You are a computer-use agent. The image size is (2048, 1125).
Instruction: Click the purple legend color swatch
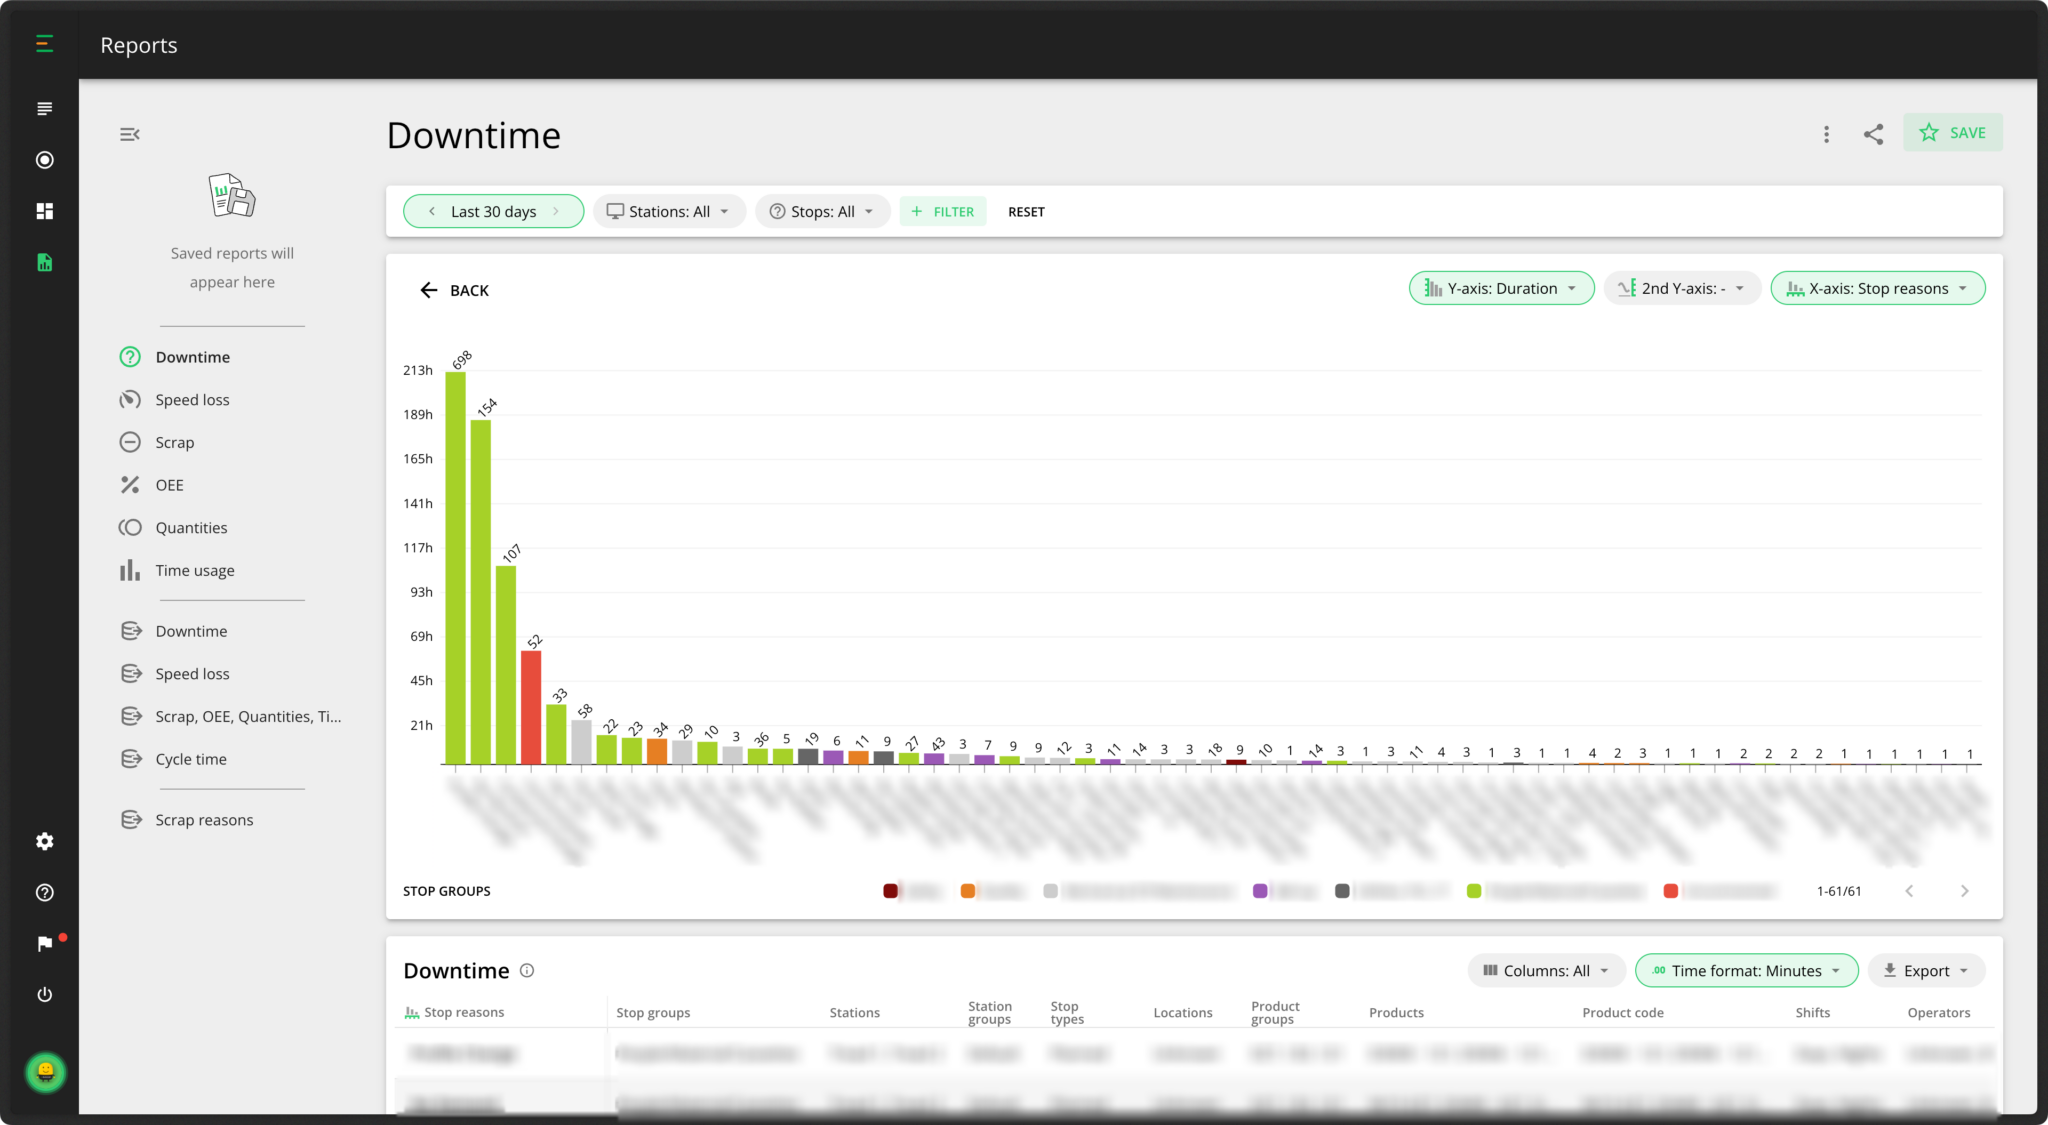1260,890
